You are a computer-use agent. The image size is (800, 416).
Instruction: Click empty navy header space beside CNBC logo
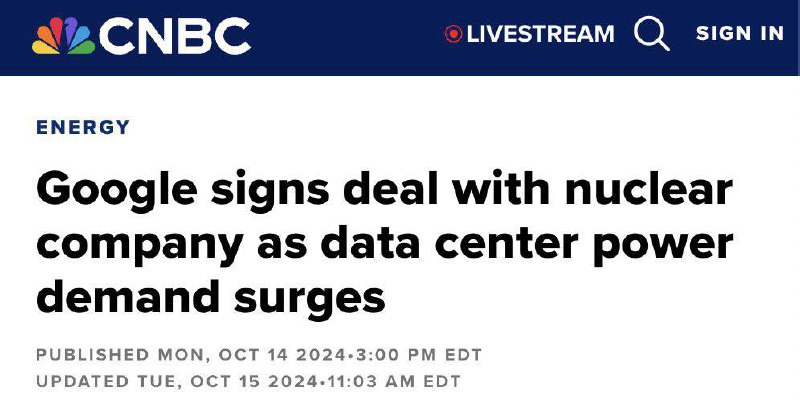click(x=347, y=36)
